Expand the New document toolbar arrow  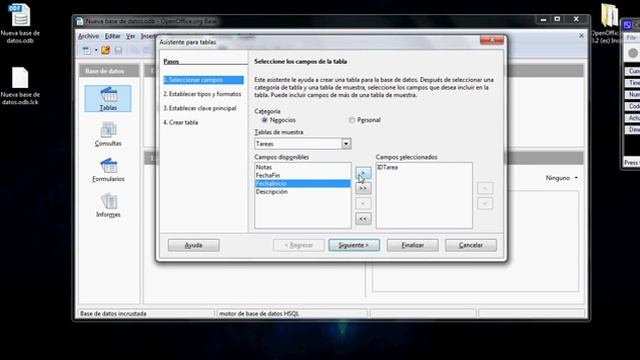(96, 50)
